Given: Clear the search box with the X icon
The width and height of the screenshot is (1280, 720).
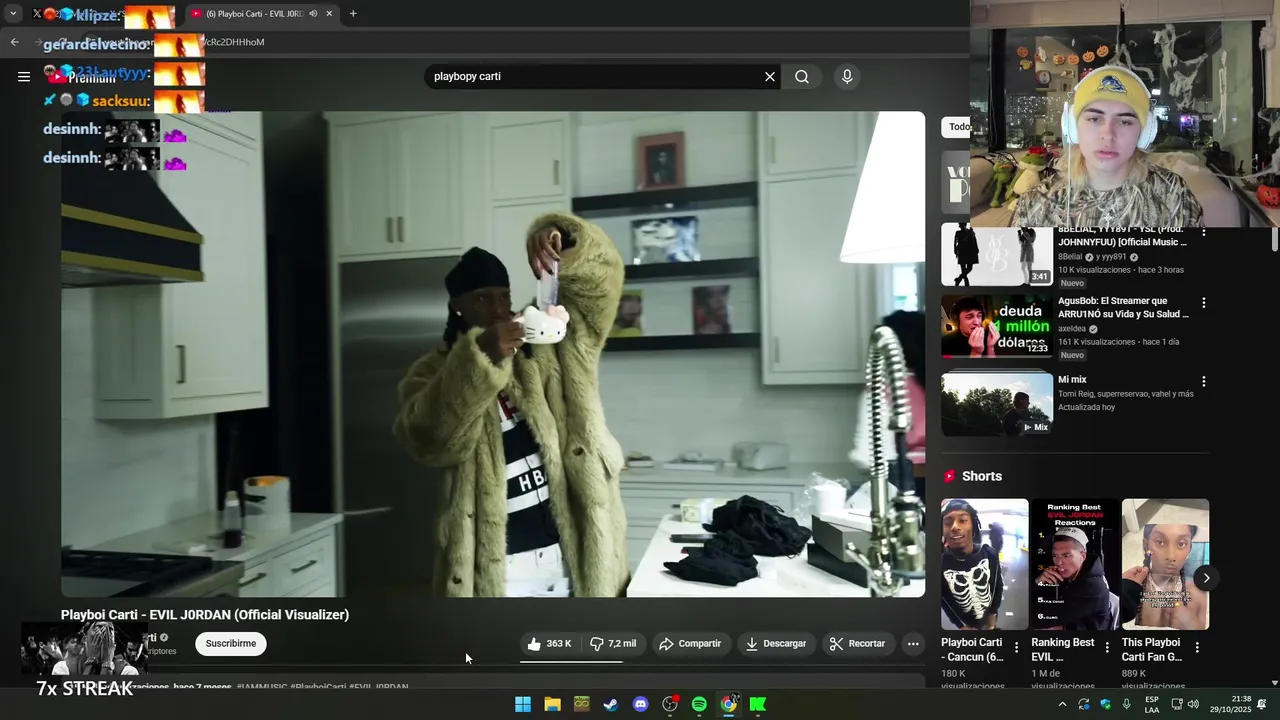Looking at the screenshot, I should click(x=770, y=77).
